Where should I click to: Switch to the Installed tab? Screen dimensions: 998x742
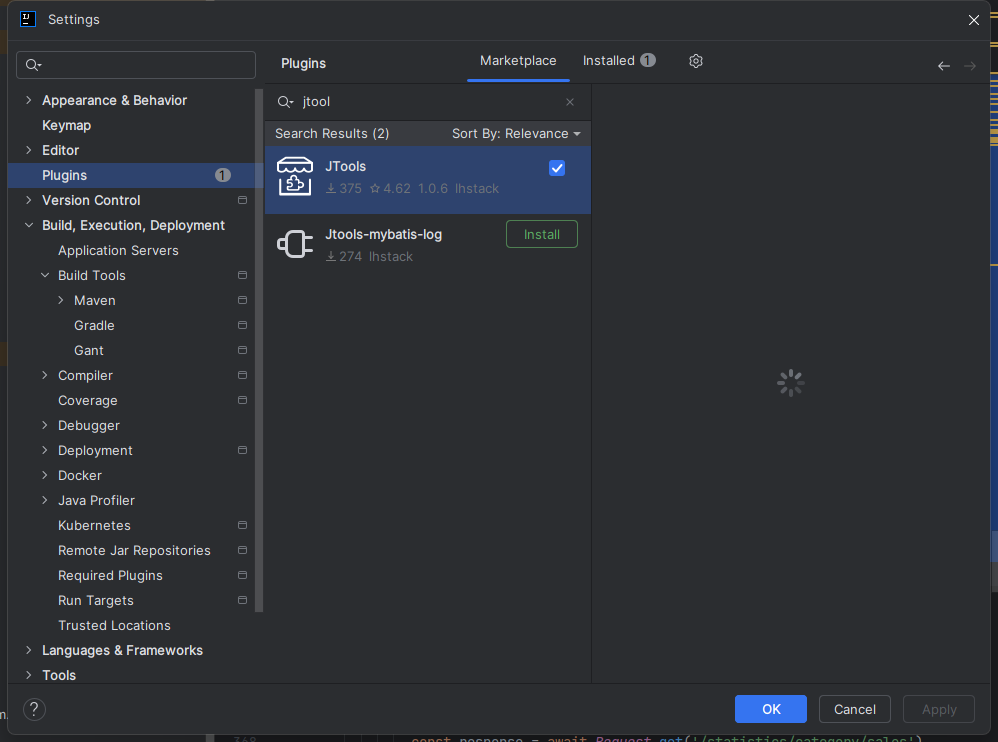coord(610,60)
